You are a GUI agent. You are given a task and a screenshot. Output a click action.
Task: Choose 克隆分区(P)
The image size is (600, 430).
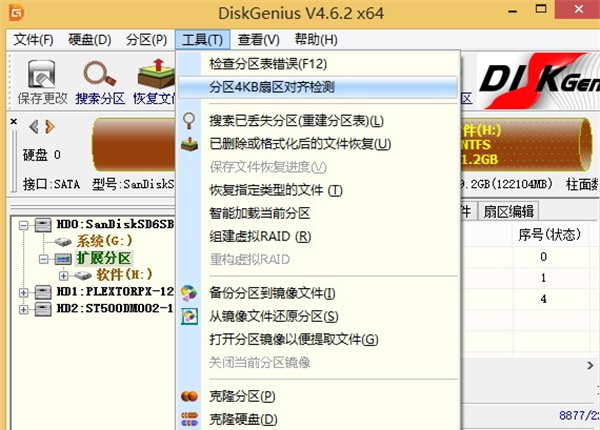pos(318,396)
